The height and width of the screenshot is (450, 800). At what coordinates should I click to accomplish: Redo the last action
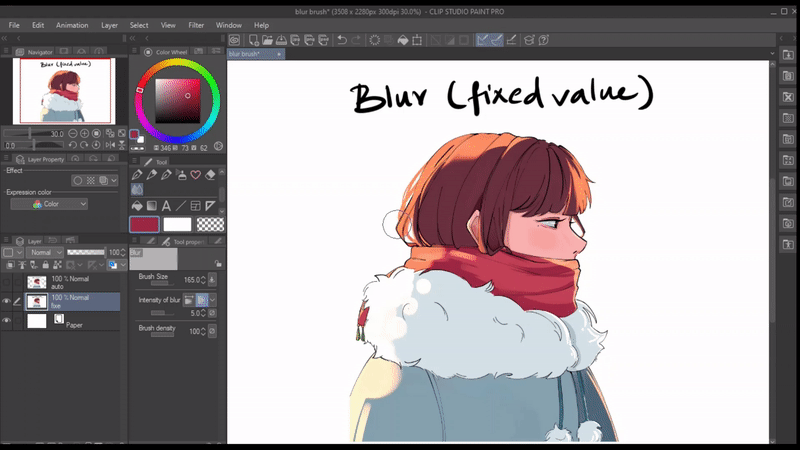pyautogui.click(x=356, y=40)
